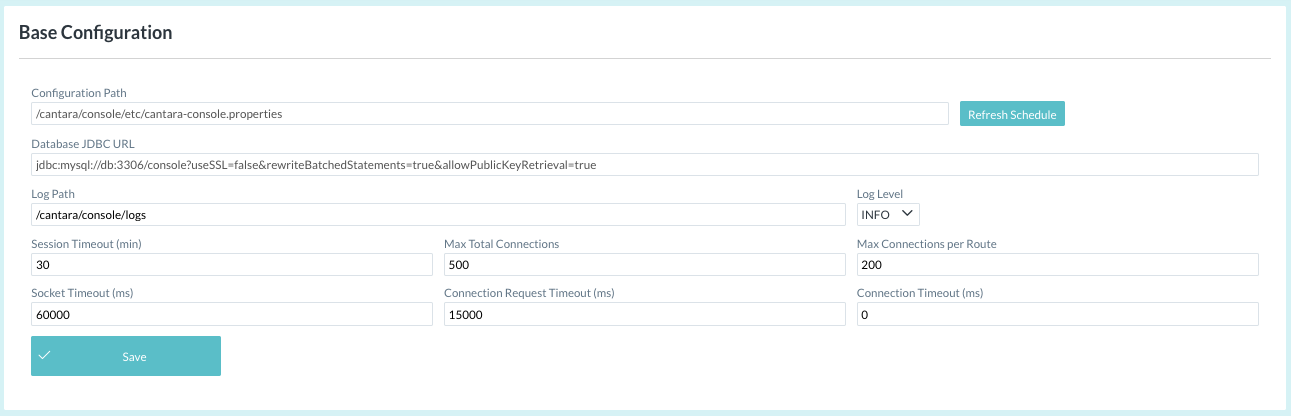Viewport: 1291px width, 416px height.
Task: Select the Log Path text field
Action: click(438, 214)
